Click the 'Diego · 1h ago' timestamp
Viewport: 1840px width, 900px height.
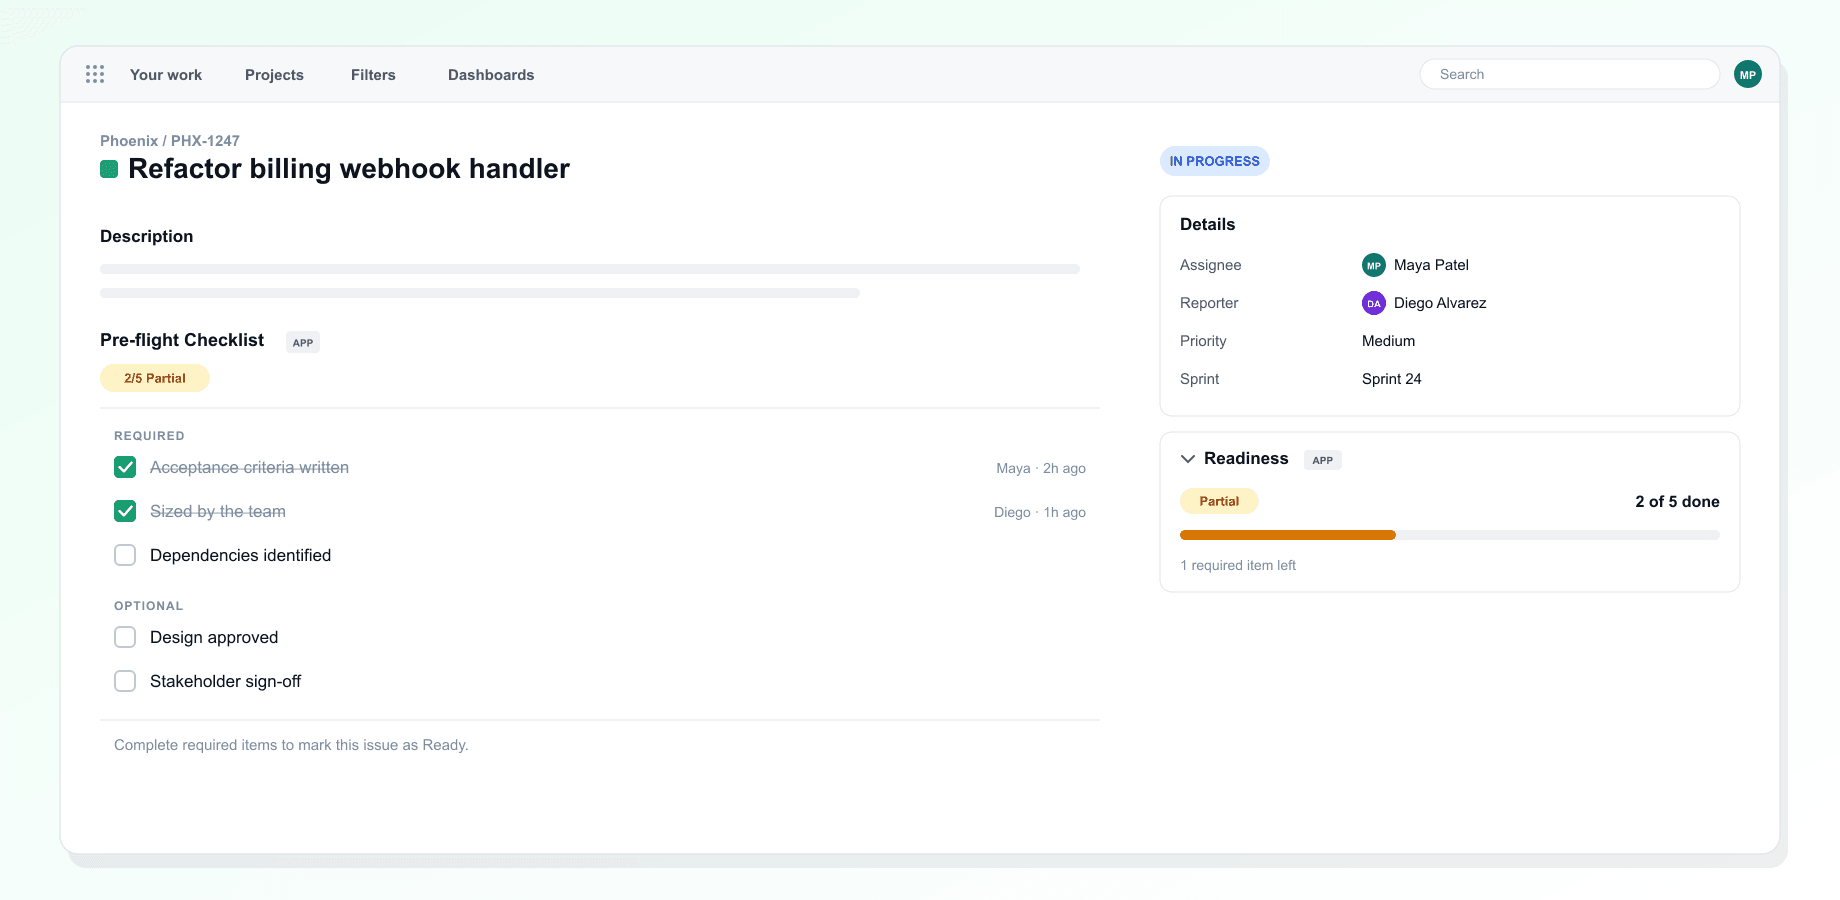(1040, 512)
